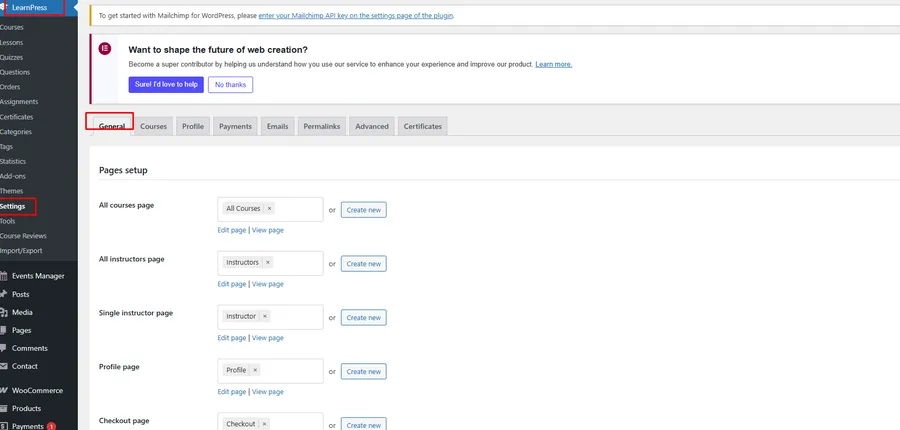Open Course Reviews in LearnPress submenu
900x430 pixels.
click(23, 236)
